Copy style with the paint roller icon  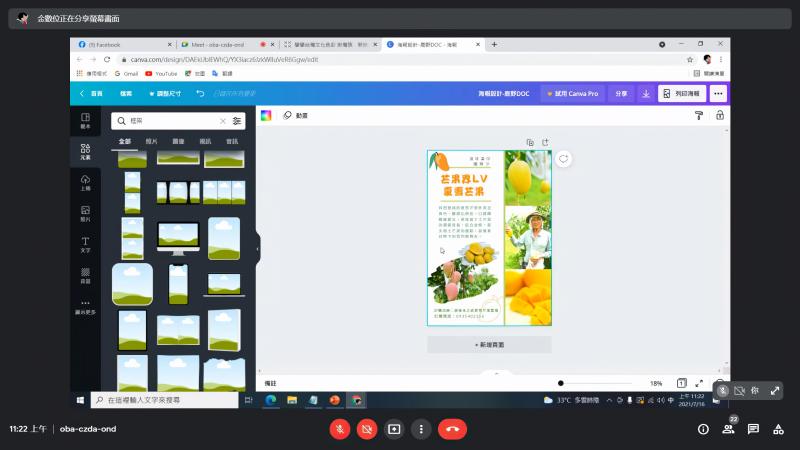click(x=699, y=116)
